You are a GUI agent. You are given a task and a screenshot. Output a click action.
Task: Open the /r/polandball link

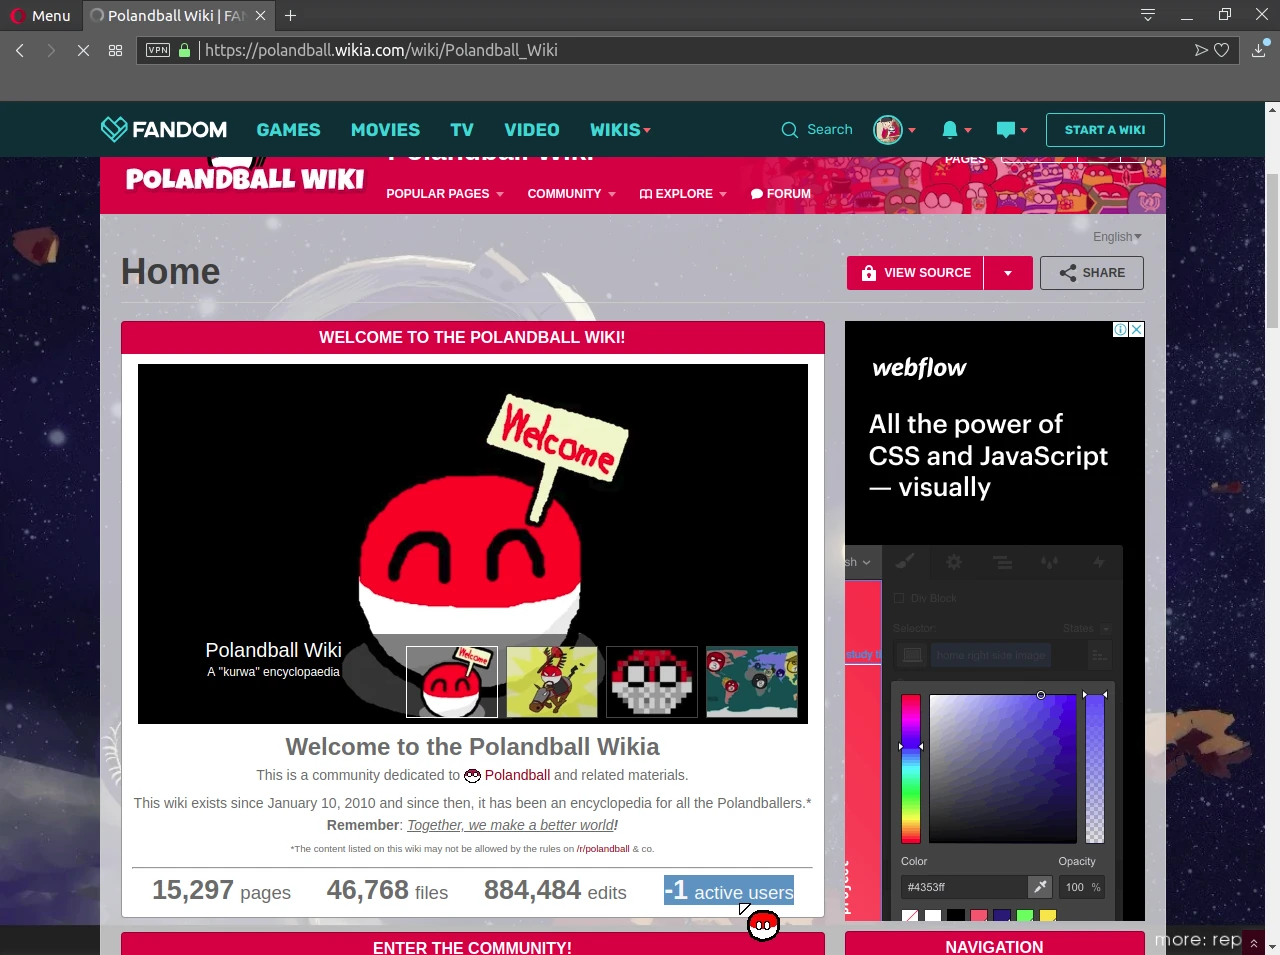[603, 848]
